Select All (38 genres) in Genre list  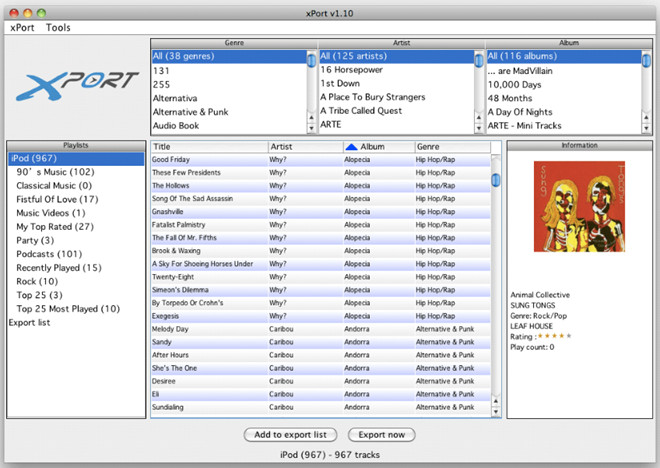click(x=229, y=56)
